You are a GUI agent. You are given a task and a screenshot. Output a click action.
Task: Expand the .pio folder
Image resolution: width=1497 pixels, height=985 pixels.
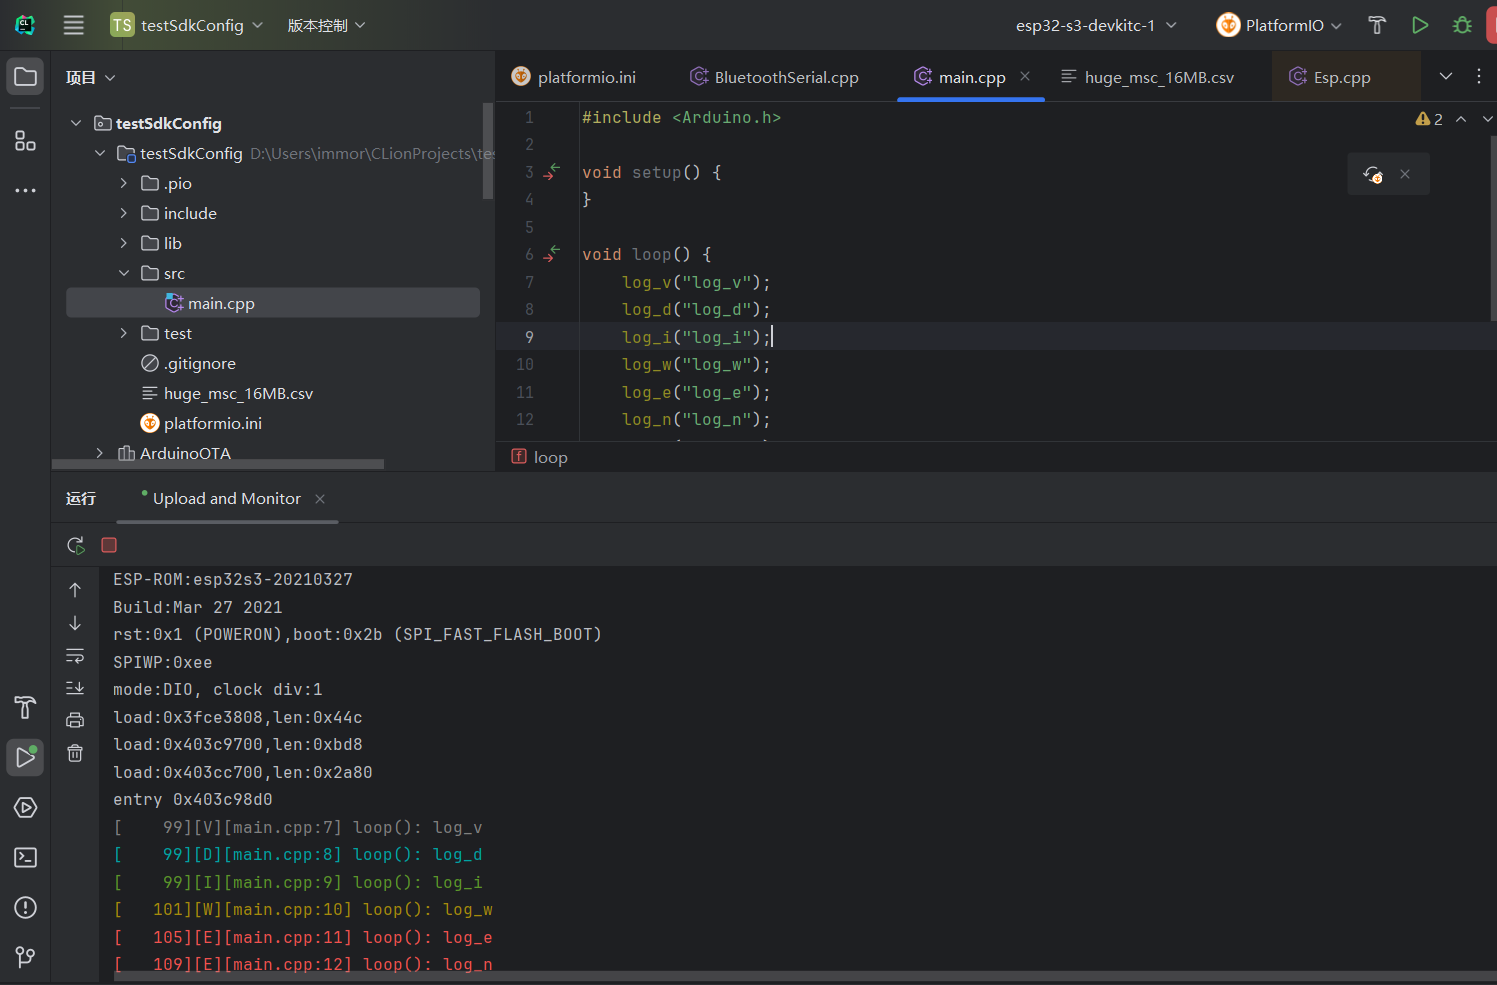click(124, 183)
